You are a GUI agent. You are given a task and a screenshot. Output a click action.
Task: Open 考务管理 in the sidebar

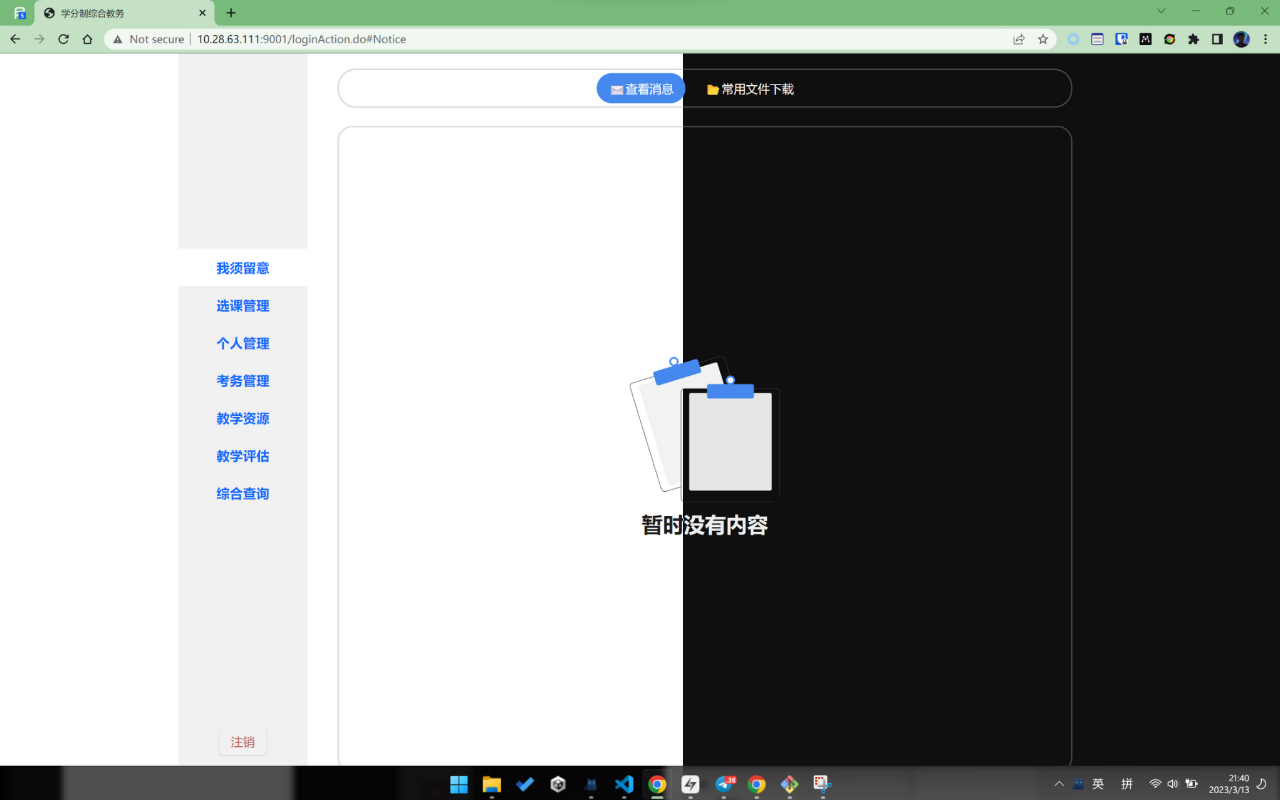243,381
